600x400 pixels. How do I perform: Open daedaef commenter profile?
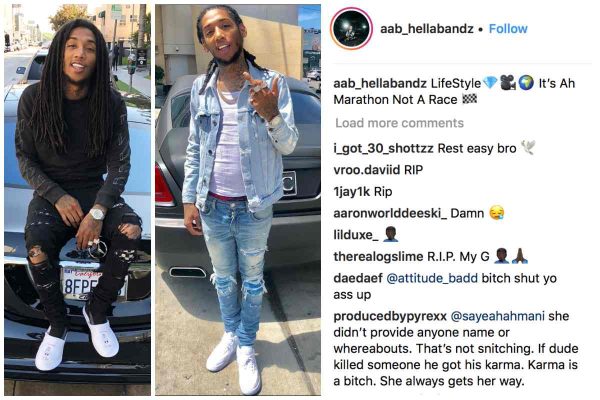(358, 278)
